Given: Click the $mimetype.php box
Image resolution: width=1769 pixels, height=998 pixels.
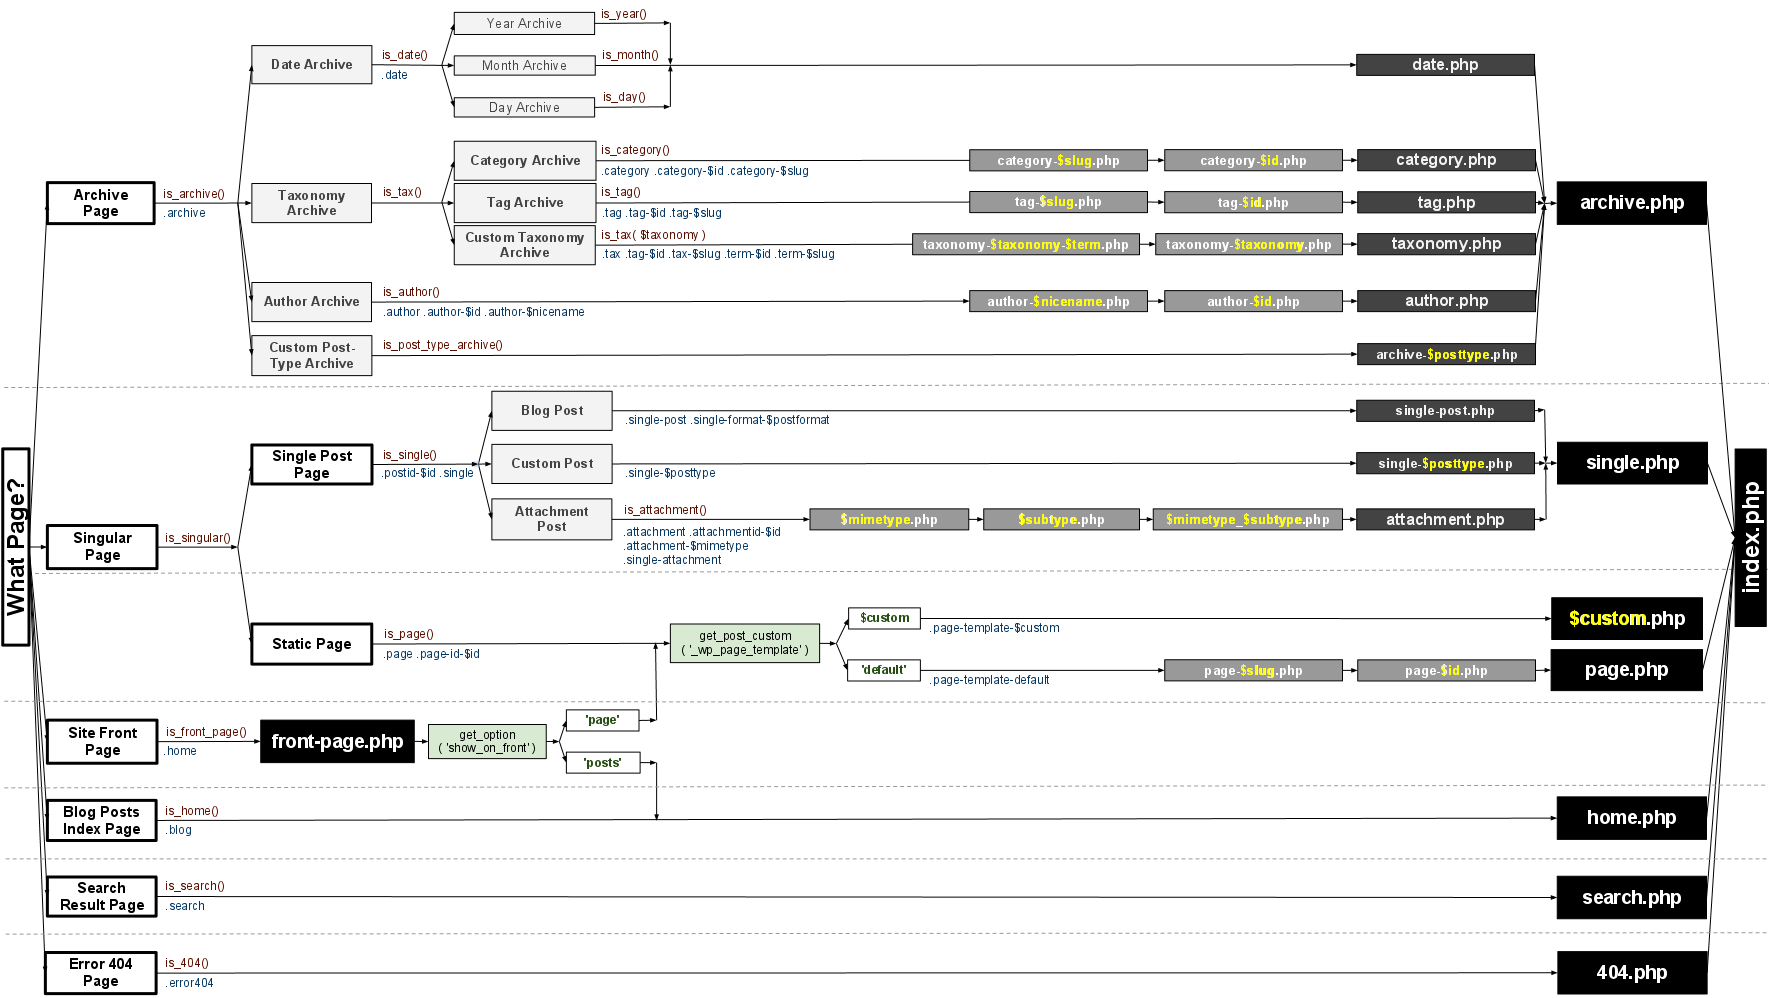Looking at the screenshot, I should [x=889, y=519].
